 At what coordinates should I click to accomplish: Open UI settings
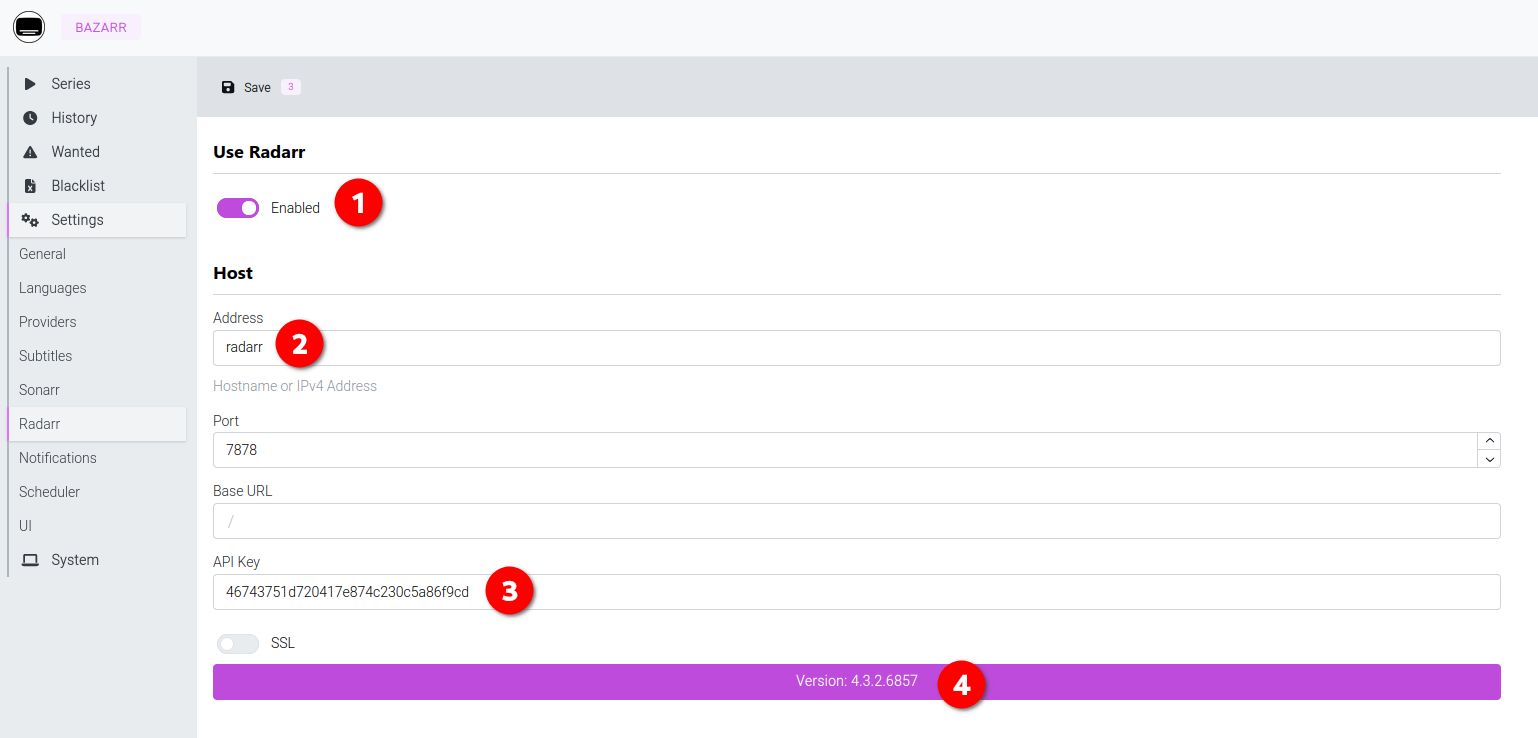pyautogui.click(x=97, y=526)
